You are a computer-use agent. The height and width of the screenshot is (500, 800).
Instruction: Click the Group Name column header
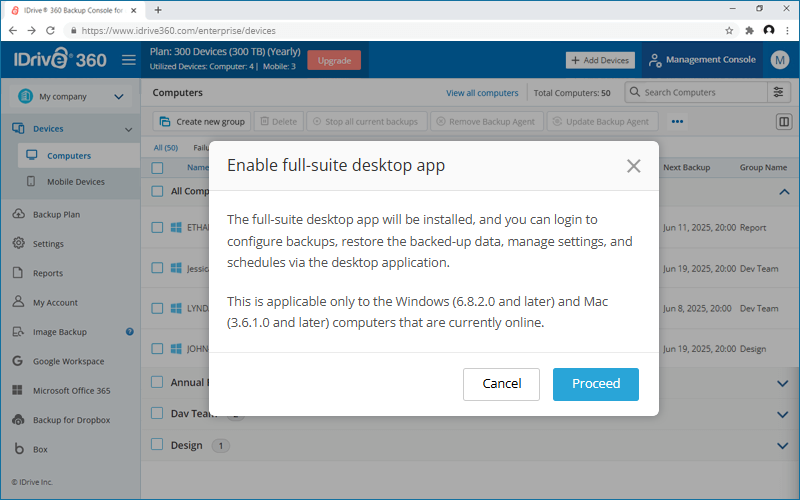click(763, 167)
